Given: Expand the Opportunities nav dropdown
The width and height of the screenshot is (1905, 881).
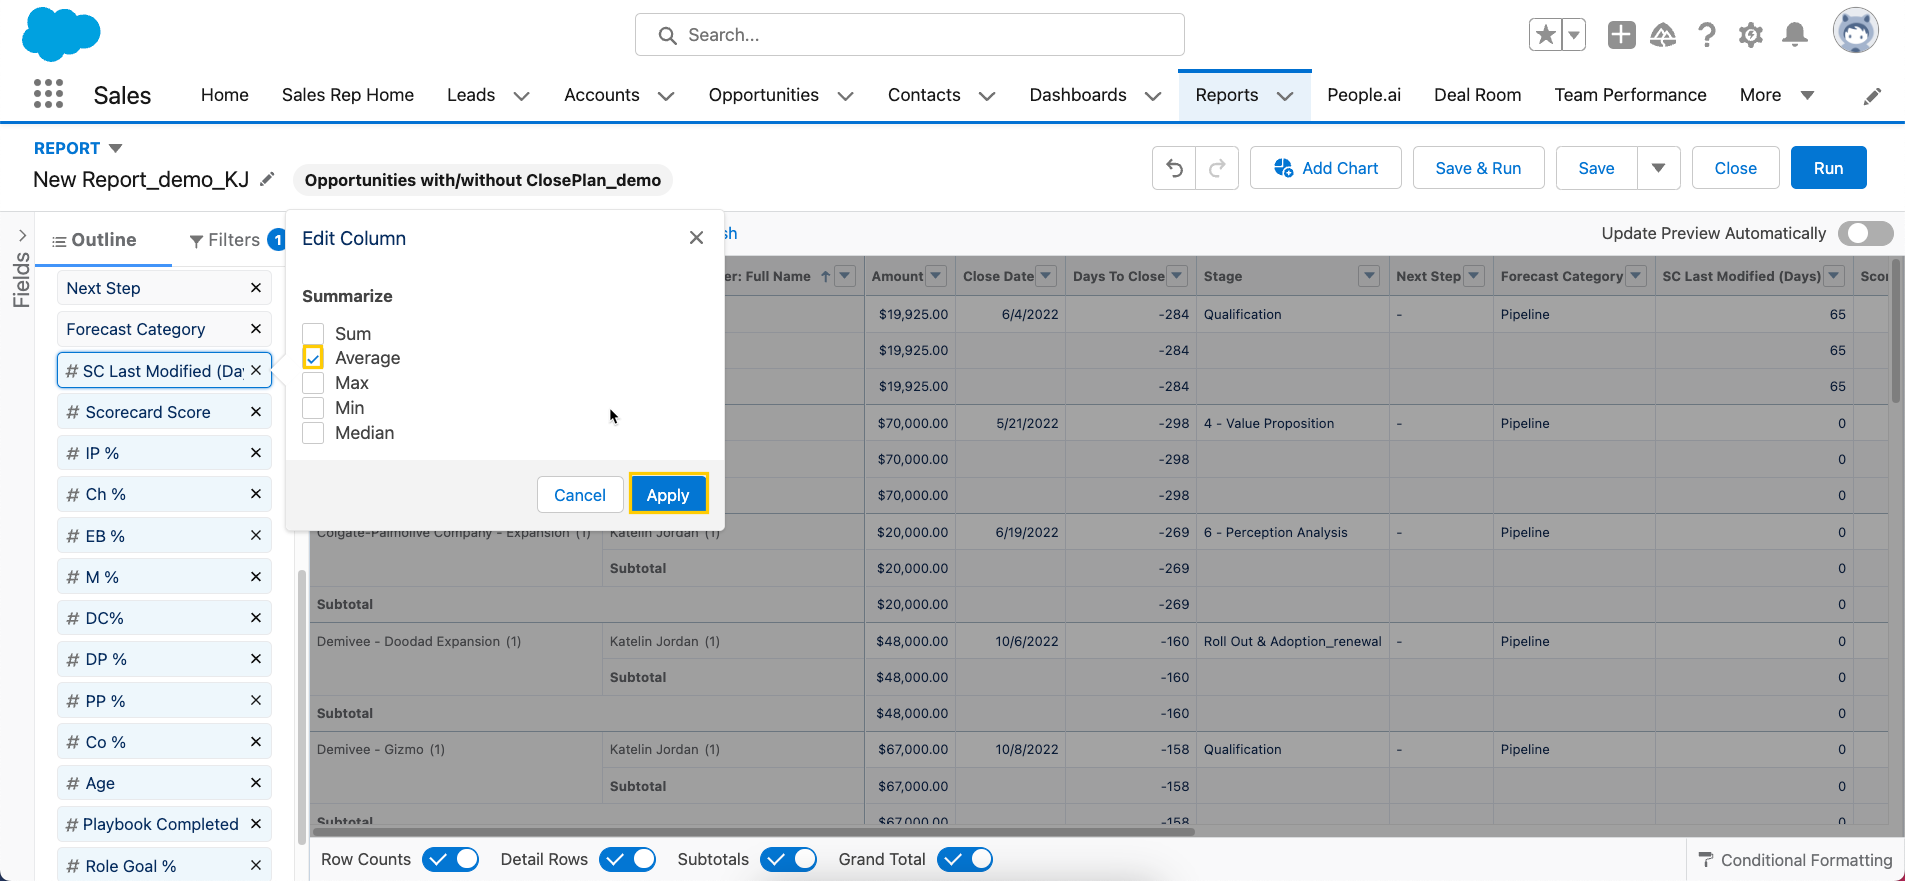Looking at the screenshot, I should tap(845, 96).
